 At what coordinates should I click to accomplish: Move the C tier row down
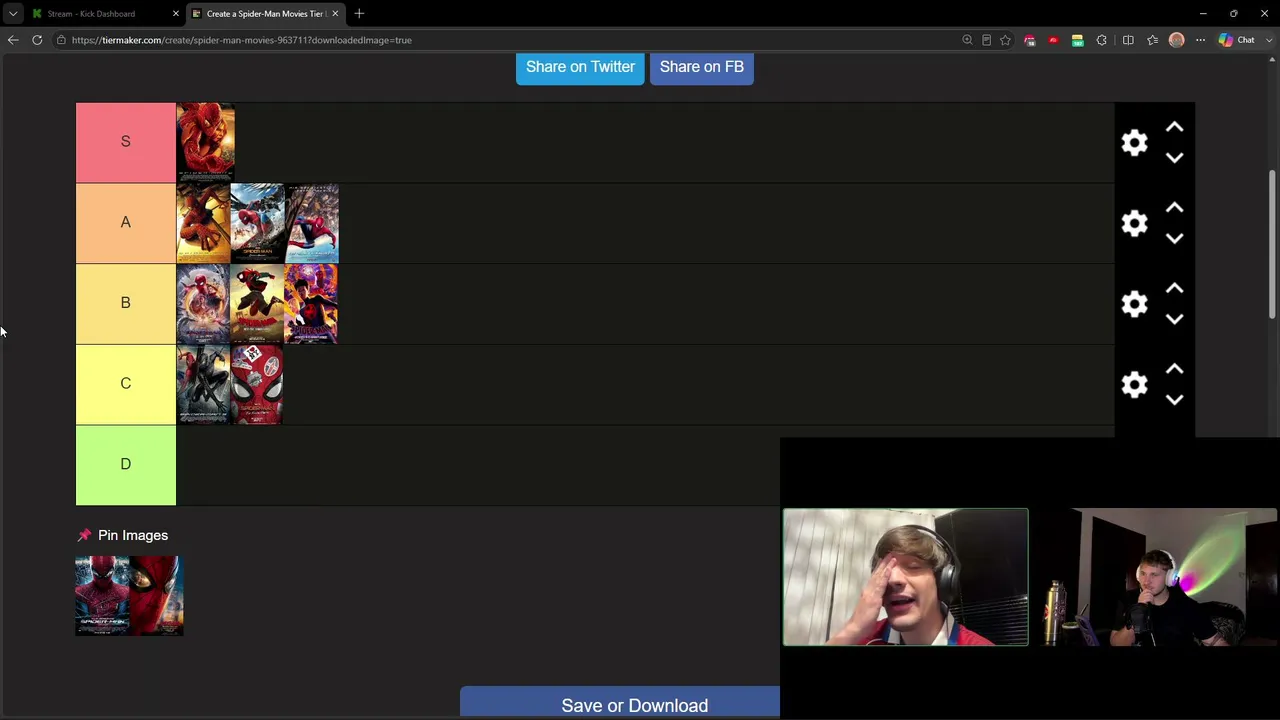point(1174,400)
